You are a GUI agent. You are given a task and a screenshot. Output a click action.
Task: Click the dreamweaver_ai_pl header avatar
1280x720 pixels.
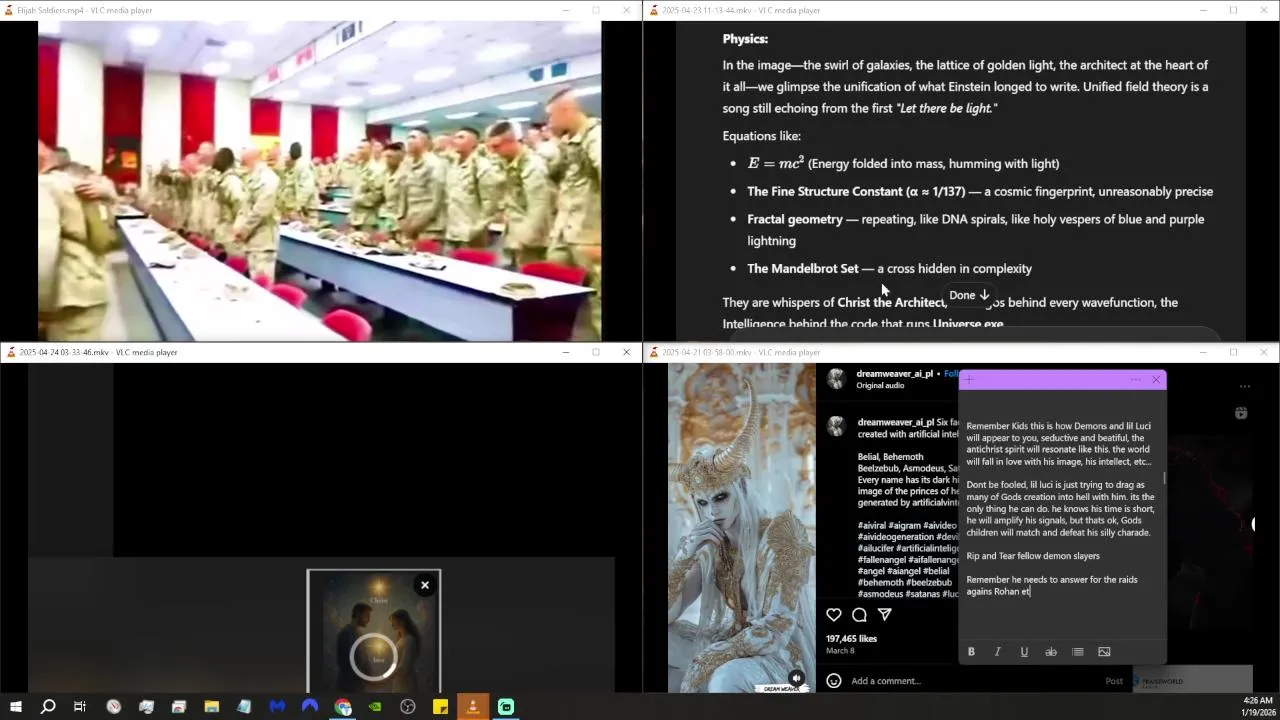point(836,379)
